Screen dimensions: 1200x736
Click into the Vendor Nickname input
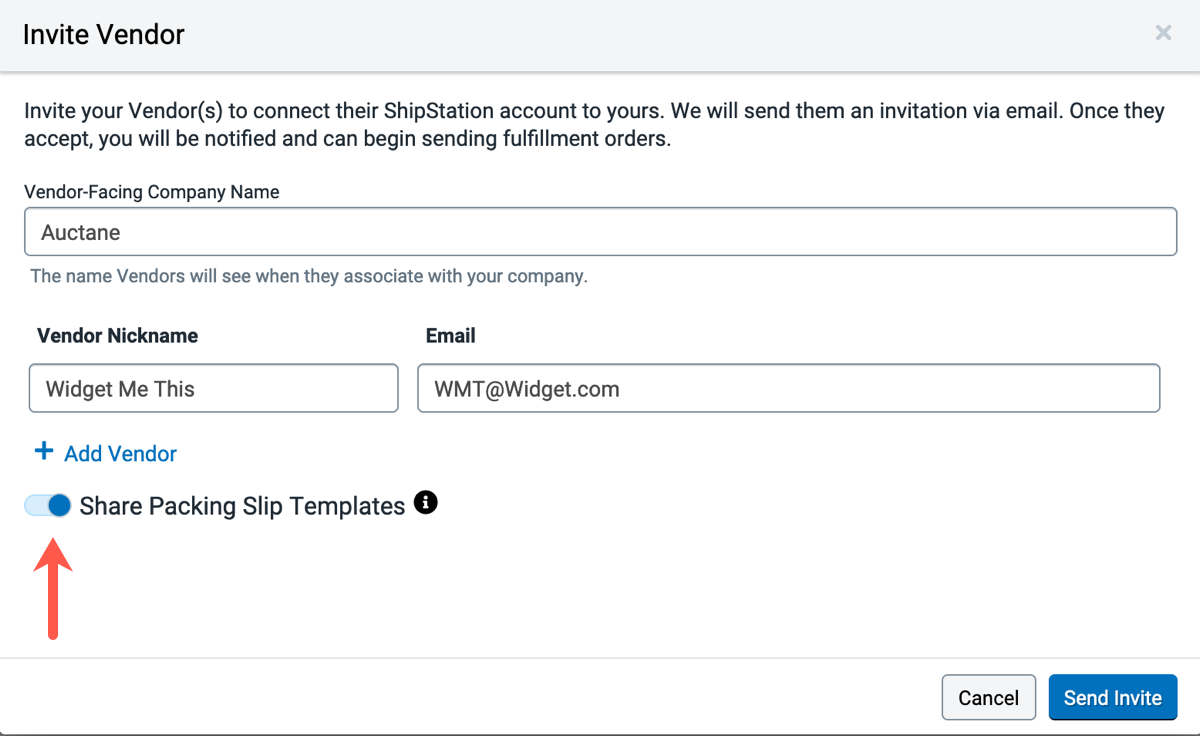tap(214, 388)
